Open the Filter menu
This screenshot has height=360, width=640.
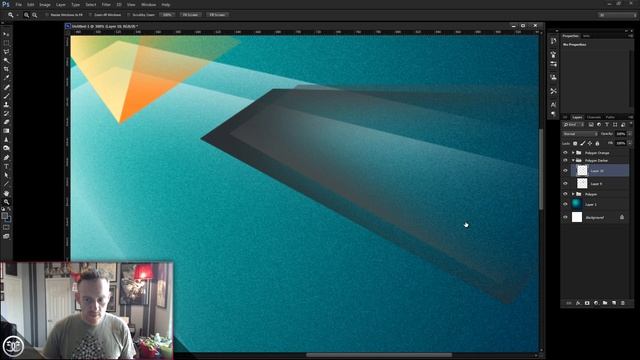[106, 4]
